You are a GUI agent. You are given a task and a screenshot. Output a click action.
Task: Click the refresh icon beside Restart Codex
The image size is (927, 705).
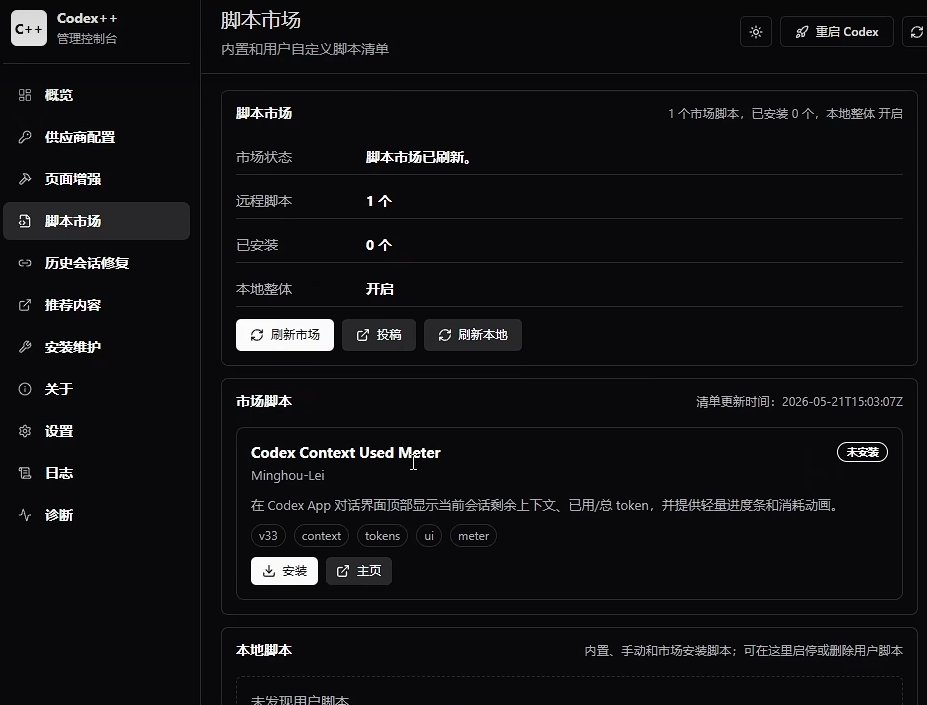(x=916, y=32)
